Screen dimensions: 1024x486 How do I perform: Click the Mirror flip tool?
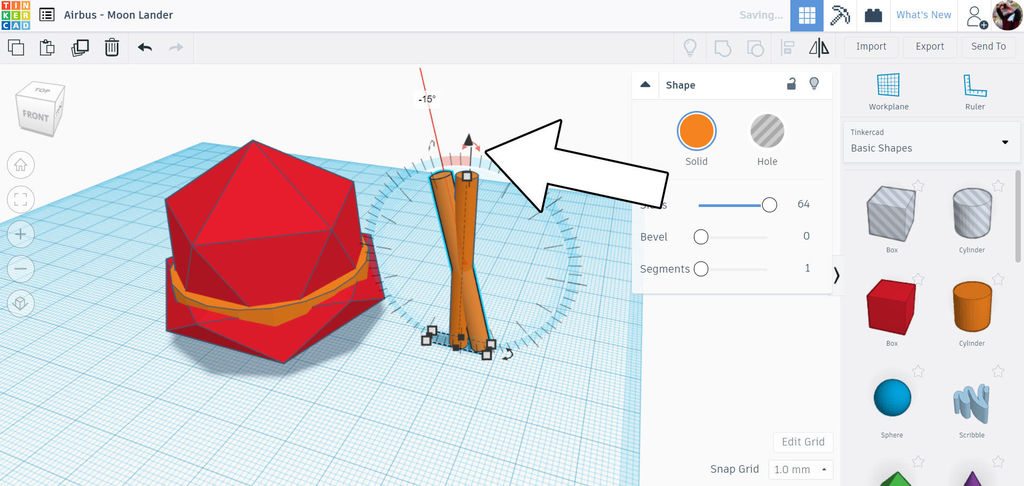click(x=819, y=47)
